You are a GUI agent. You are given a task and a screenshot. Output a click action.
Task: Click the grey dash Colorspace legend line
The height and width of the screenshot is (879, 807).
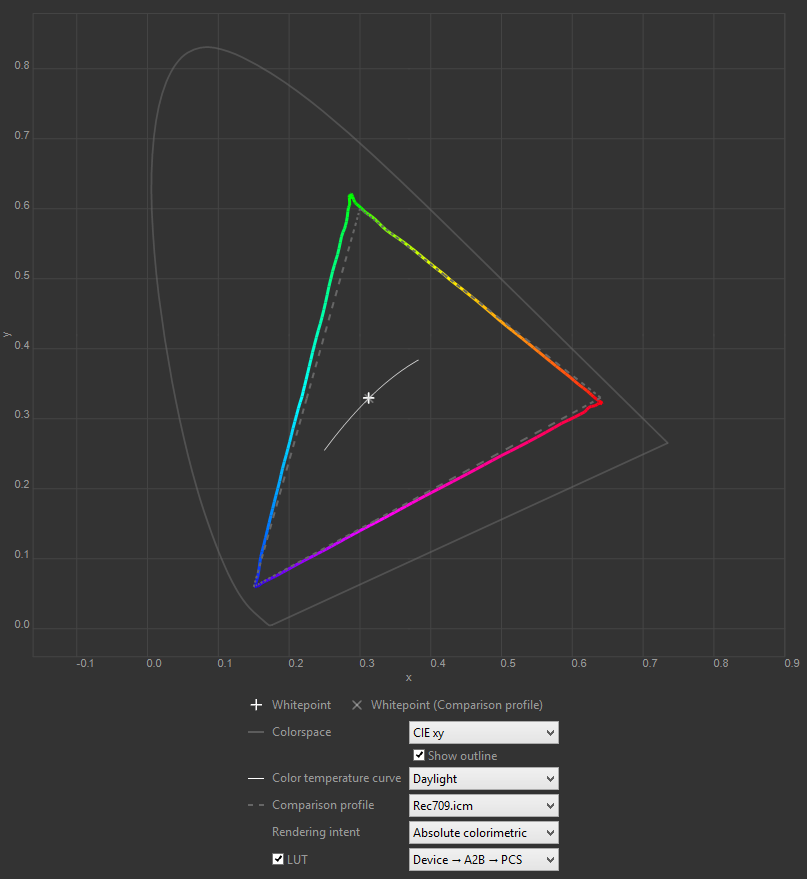pyautogui.click(x=256, y=732)
